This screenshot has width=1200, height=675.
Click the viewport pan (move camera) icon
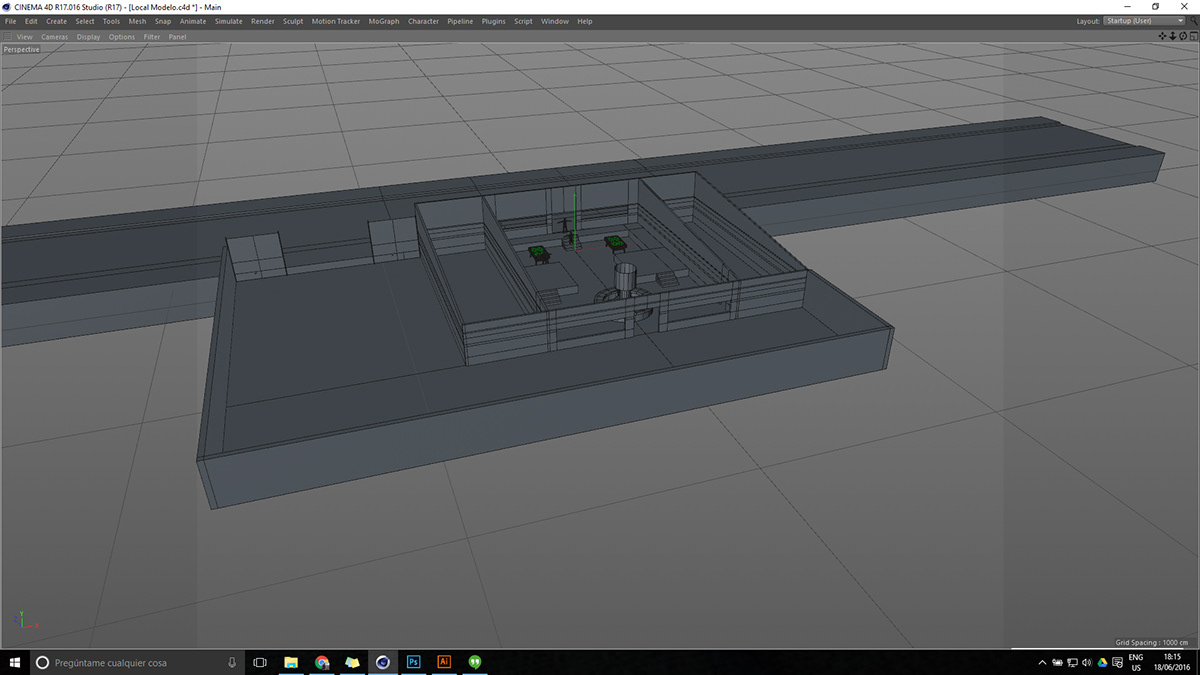1163,36
